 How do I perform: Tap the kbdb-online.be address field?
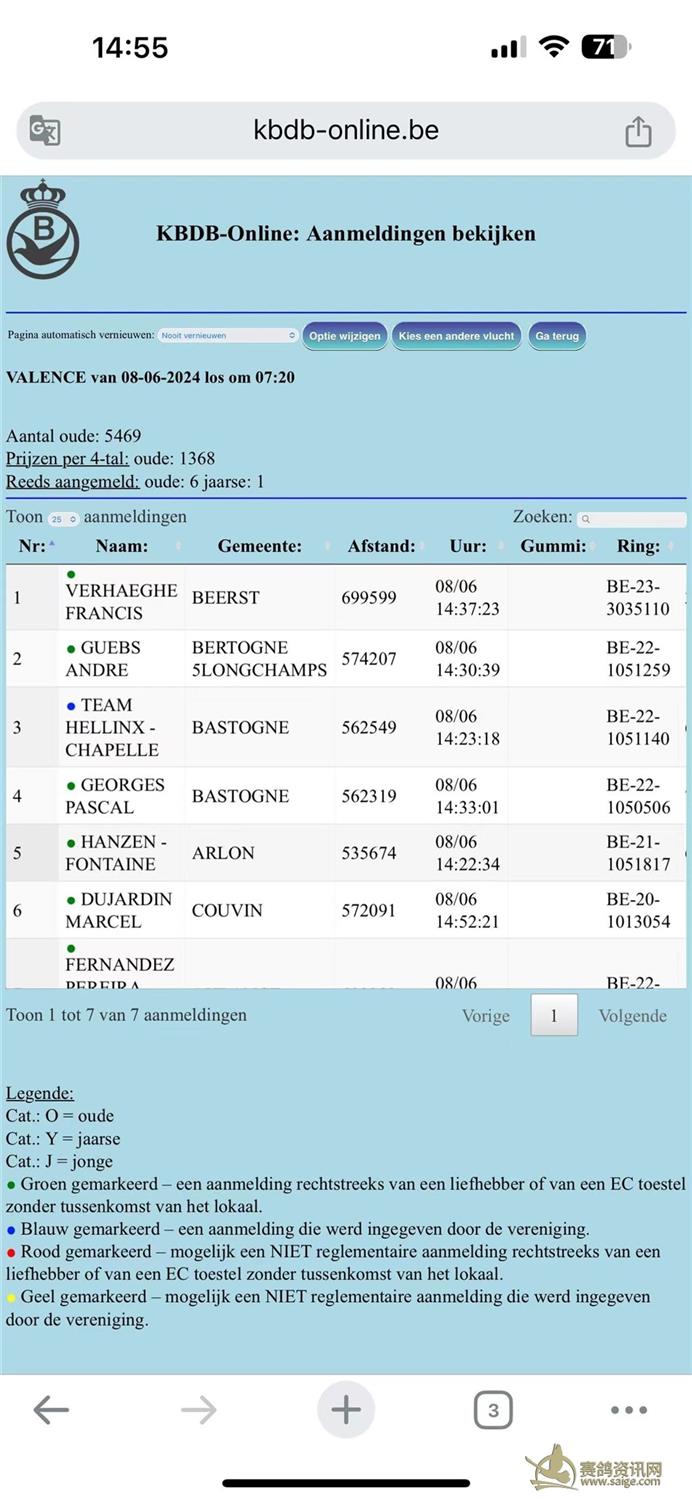pyautogui.click(x=346, y=131)
